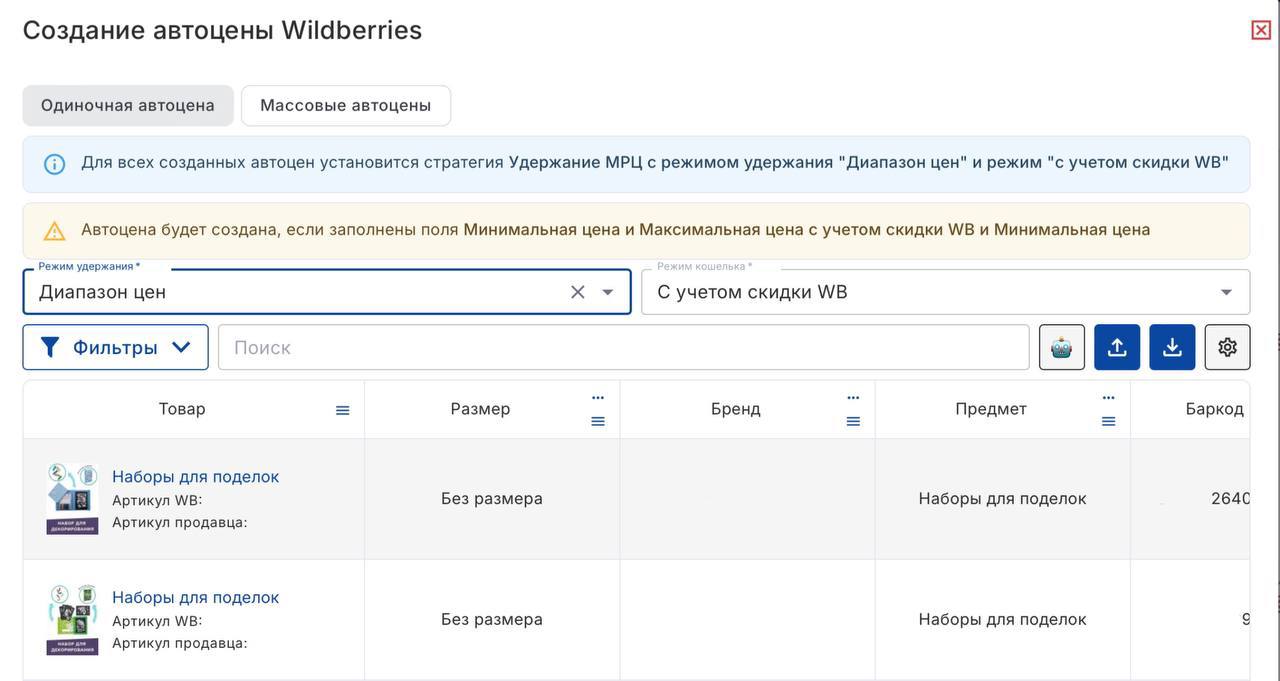Switch to Одиночная автоцена tab

(x=128, y=105)
